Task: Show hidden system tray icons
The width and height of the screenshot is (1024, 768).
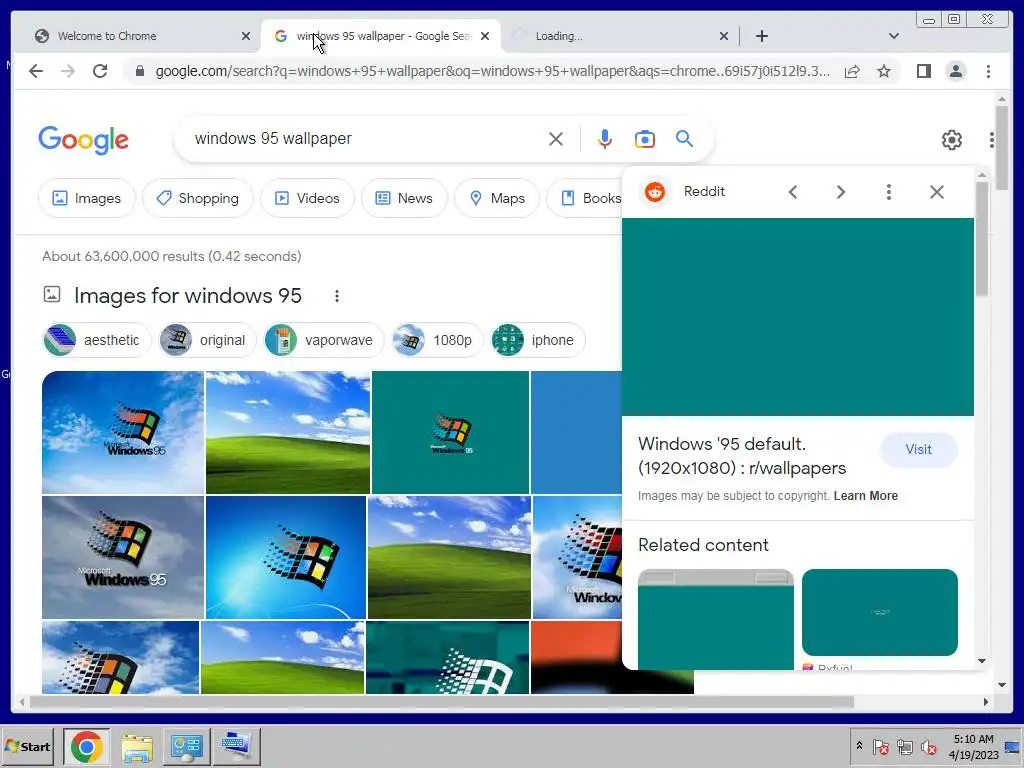Action: click(x=859, y=746)
